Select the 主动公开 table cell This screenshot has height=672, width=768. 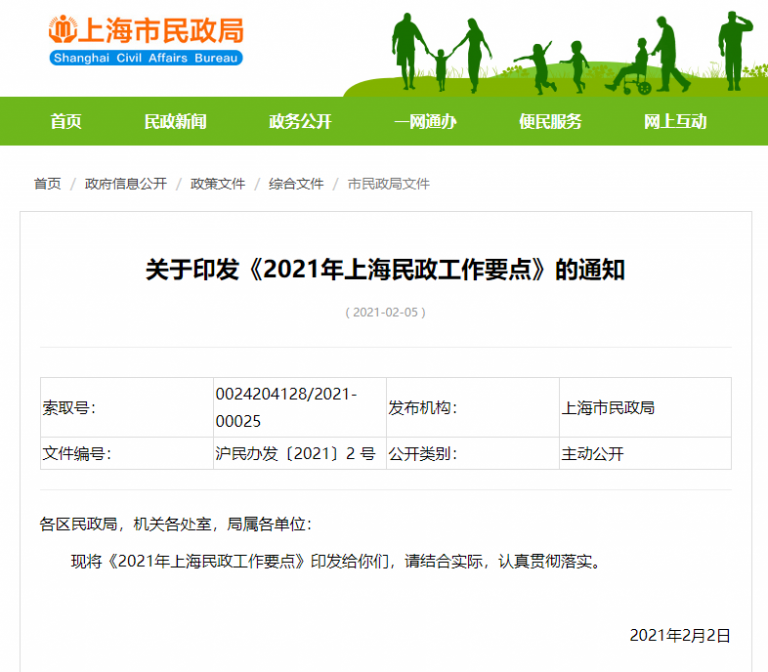(x=646, y=454)
